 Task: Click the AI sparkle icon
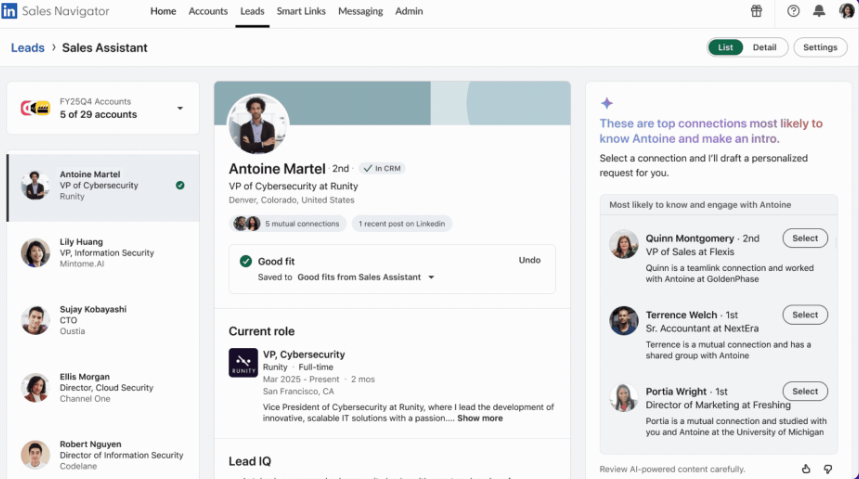tap(606, 103)
